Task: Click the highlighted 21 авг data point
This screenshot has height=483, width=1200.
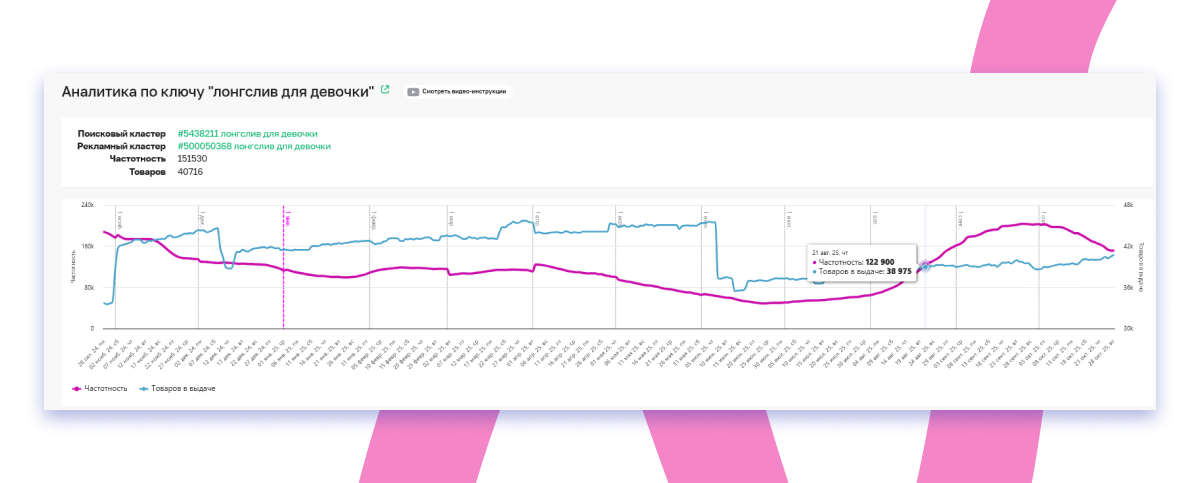Action: 925,266
